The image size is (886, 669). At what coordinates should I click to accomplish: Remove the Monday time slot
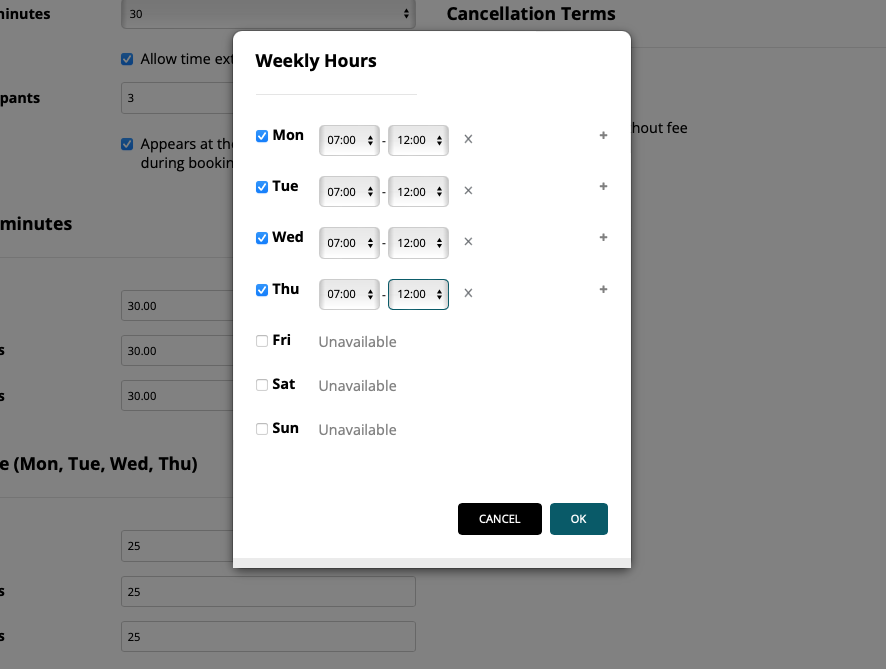click(468, 139)
